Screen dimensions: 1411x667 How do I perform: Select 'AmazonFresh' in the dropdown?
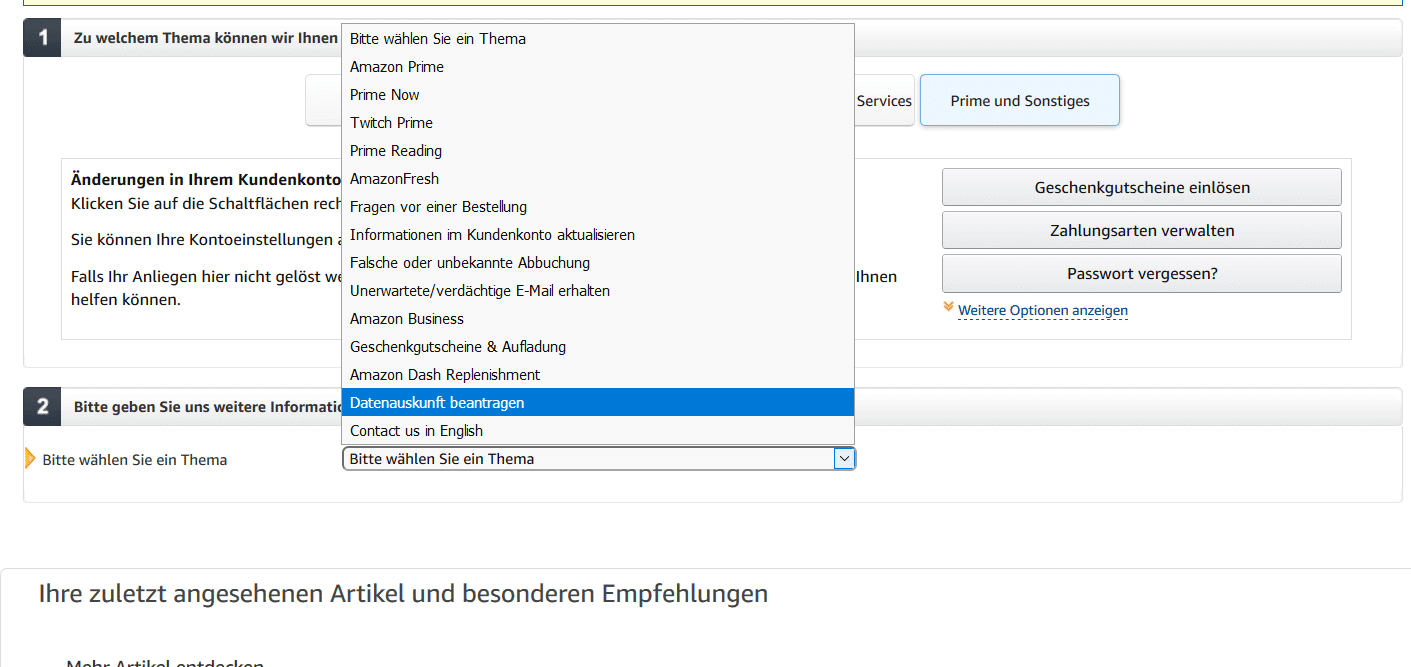coord(394,179)
